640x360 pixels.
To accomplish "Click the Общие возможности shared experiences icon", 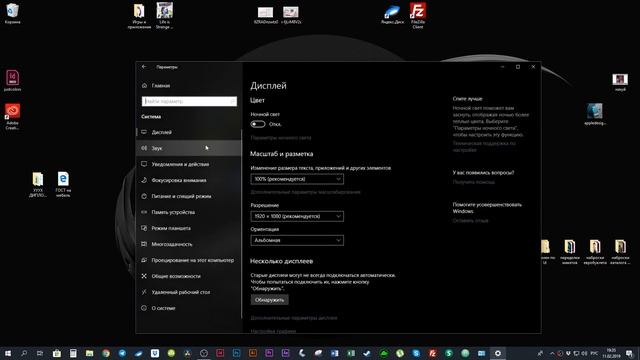I will tap(144, 276).
